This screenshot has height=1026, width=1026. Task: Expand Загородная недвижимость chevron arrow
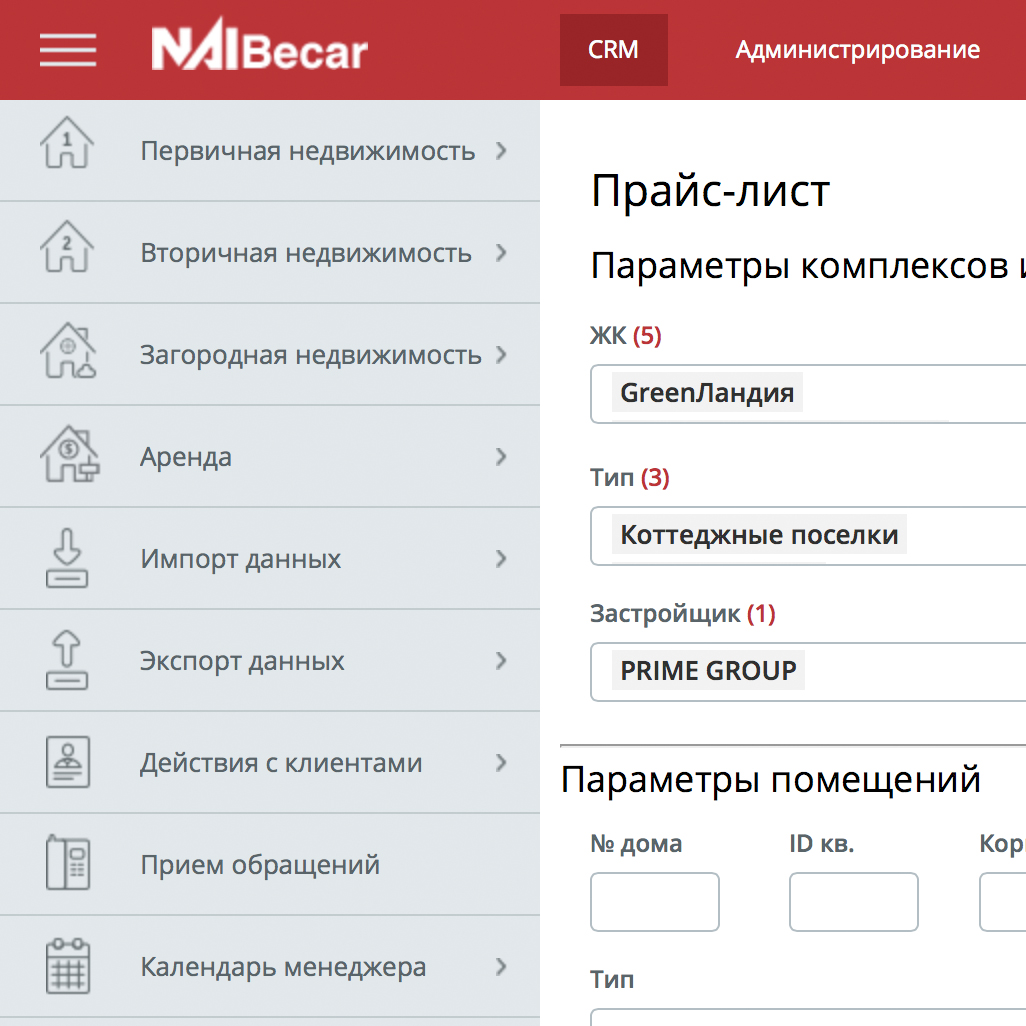501,355
